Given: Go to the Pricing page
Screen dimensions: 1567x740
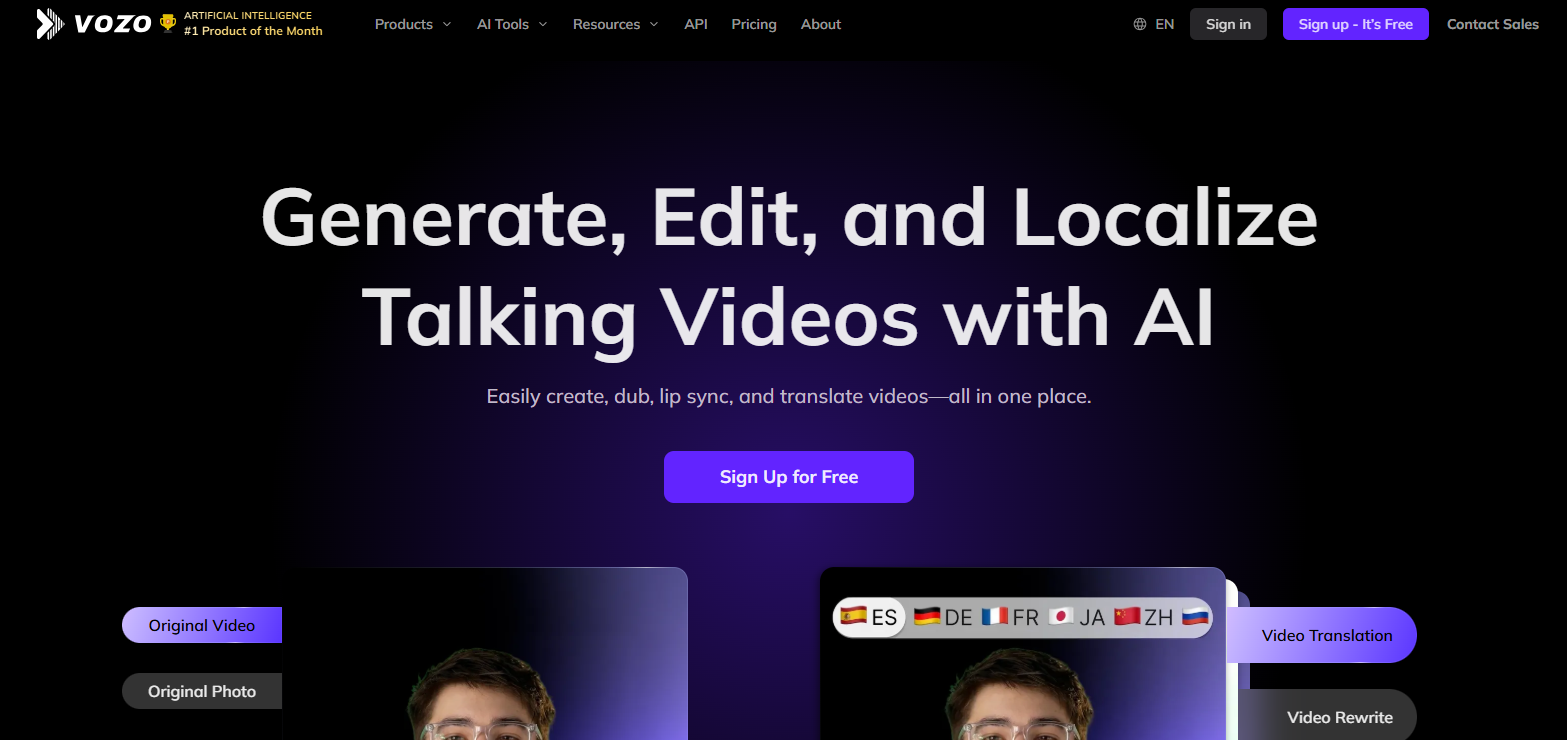Looking at the screenshot, I should (x=754, y=24).
